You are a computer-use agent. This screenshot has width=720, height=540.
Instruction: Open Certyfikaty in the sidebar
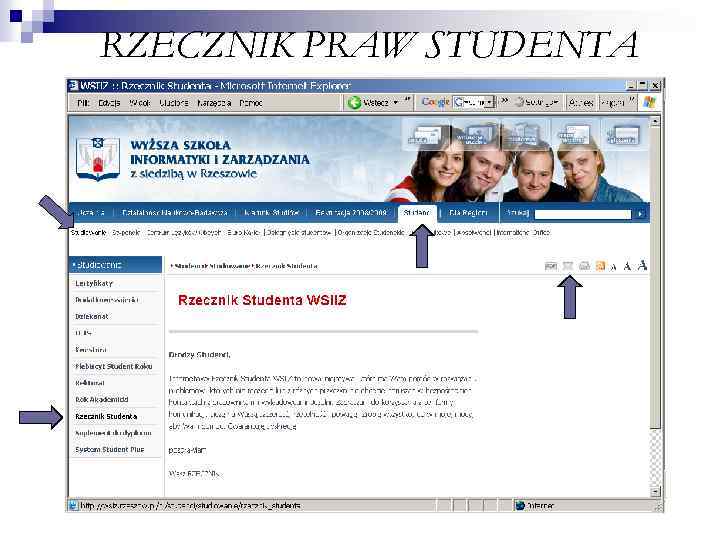tap(94, 283)
